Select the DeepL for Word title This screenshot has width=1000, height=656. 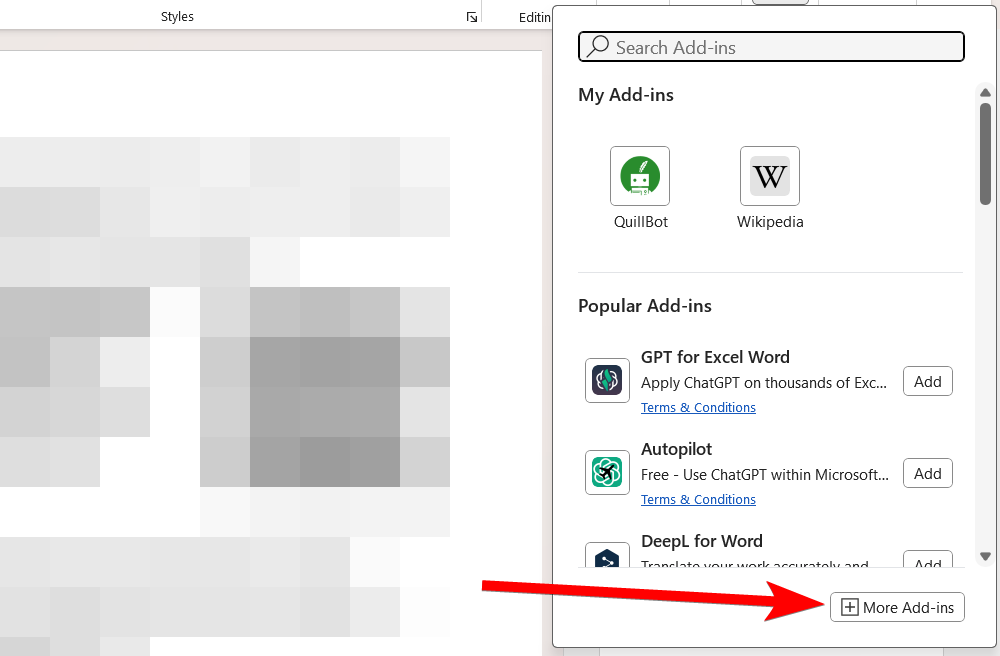pyautogui.click(x=702, y=541)
